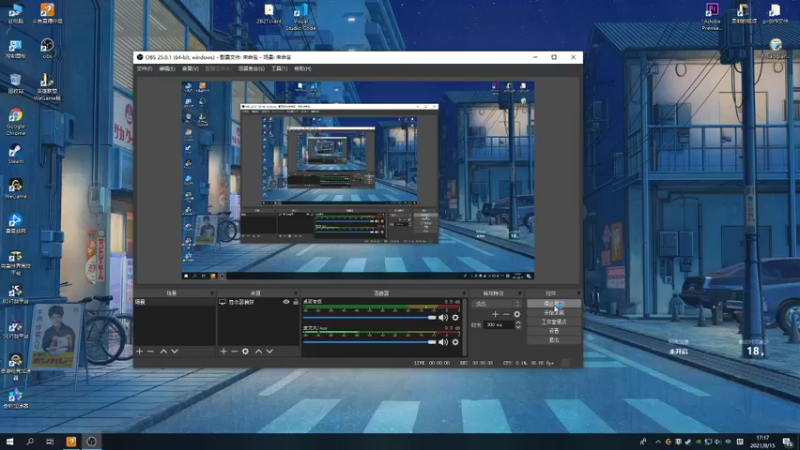Adjust Desktop Audio volume slider
The image size is (800, 450).
(x=369, y=317)
